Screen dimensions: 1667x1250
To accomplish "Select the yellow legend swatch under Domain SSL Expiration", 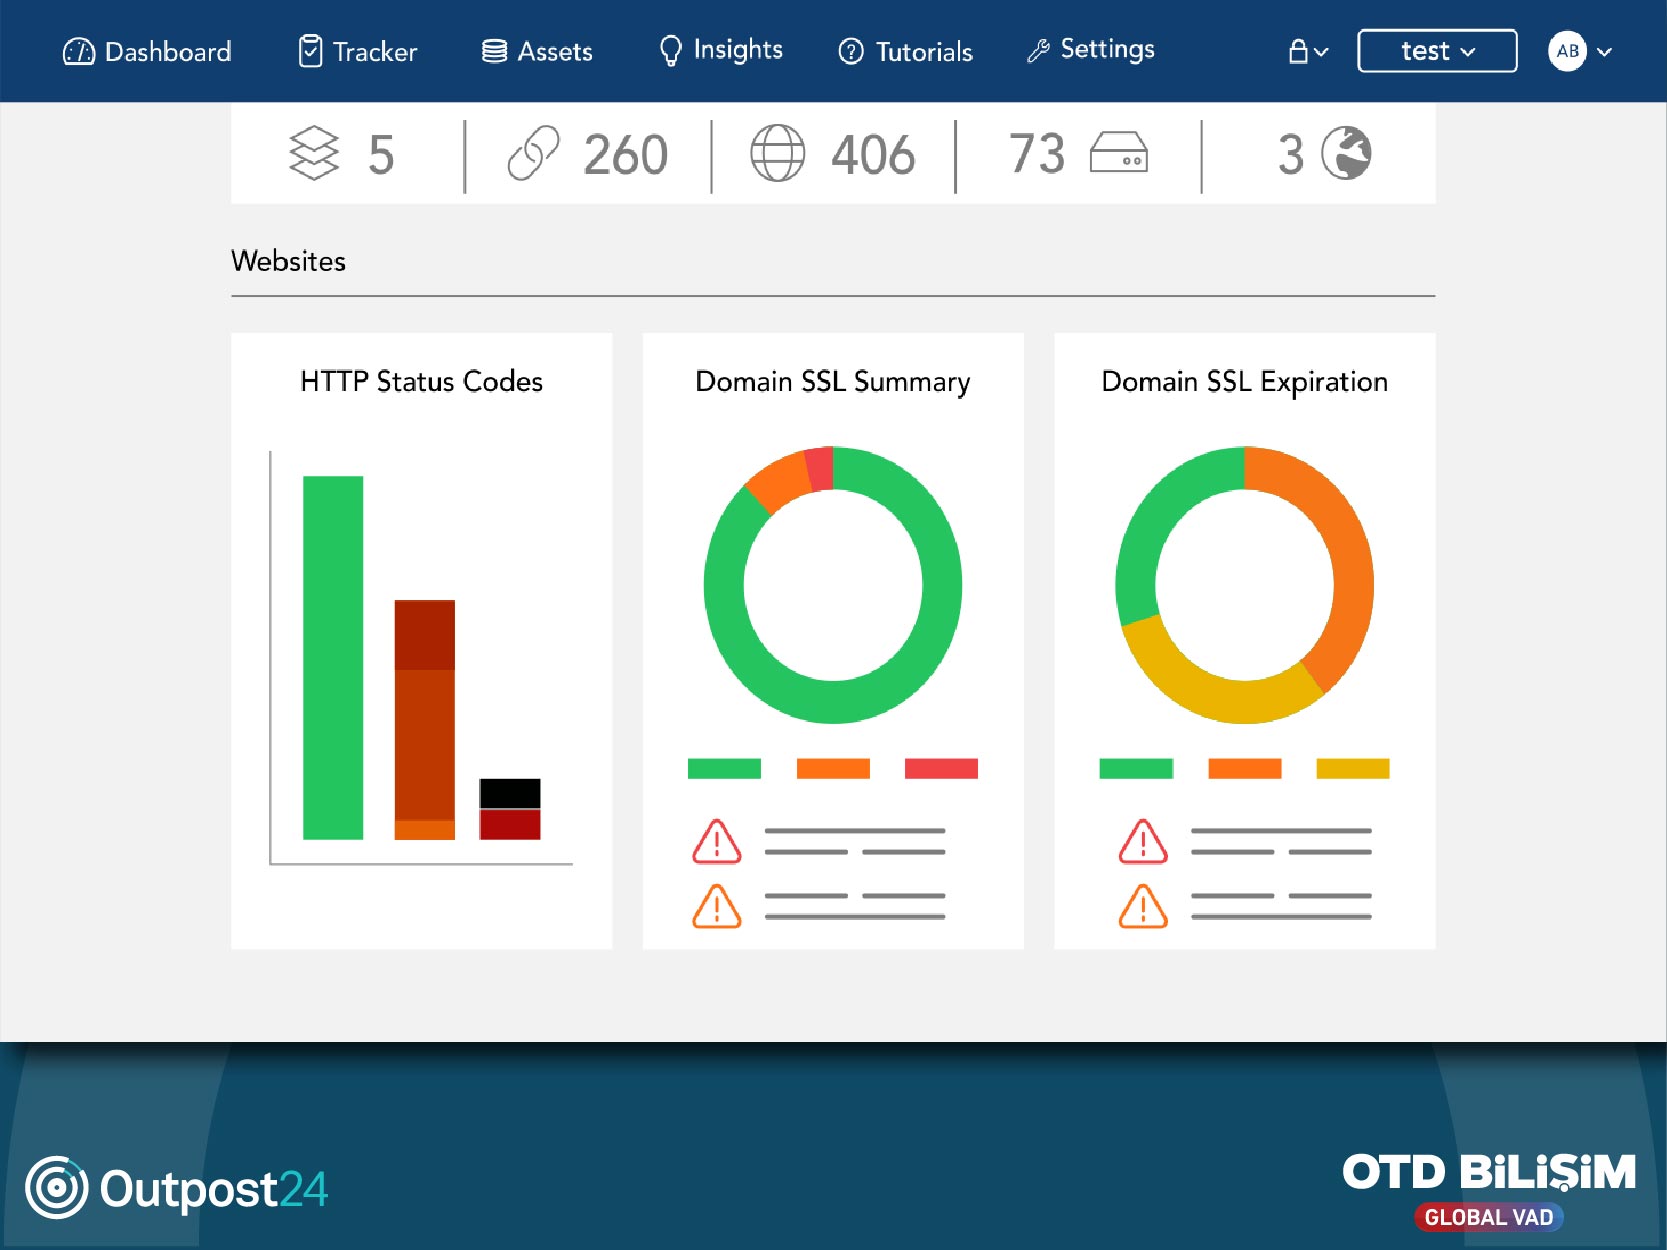I will 1353,768.
